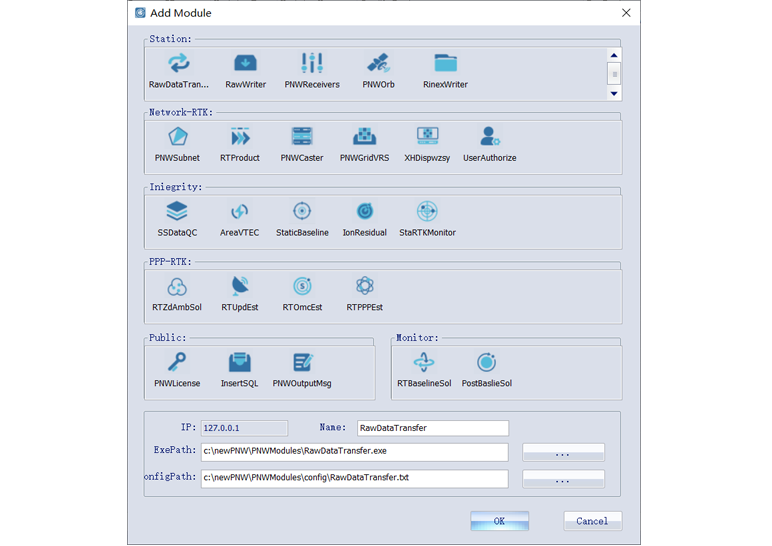Pick the RTUpdEst module icon
Image resolution: width=772 pixels, height=546 pixels.
(x=240, y=287)
